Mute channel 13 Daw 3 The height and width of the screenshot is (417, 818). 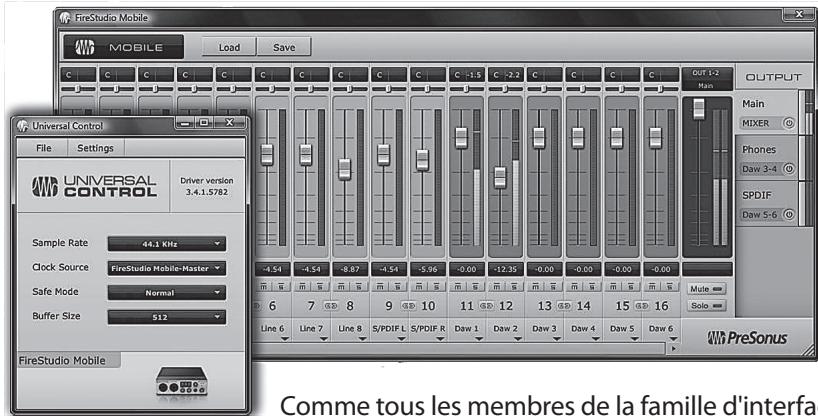[535, 287]
